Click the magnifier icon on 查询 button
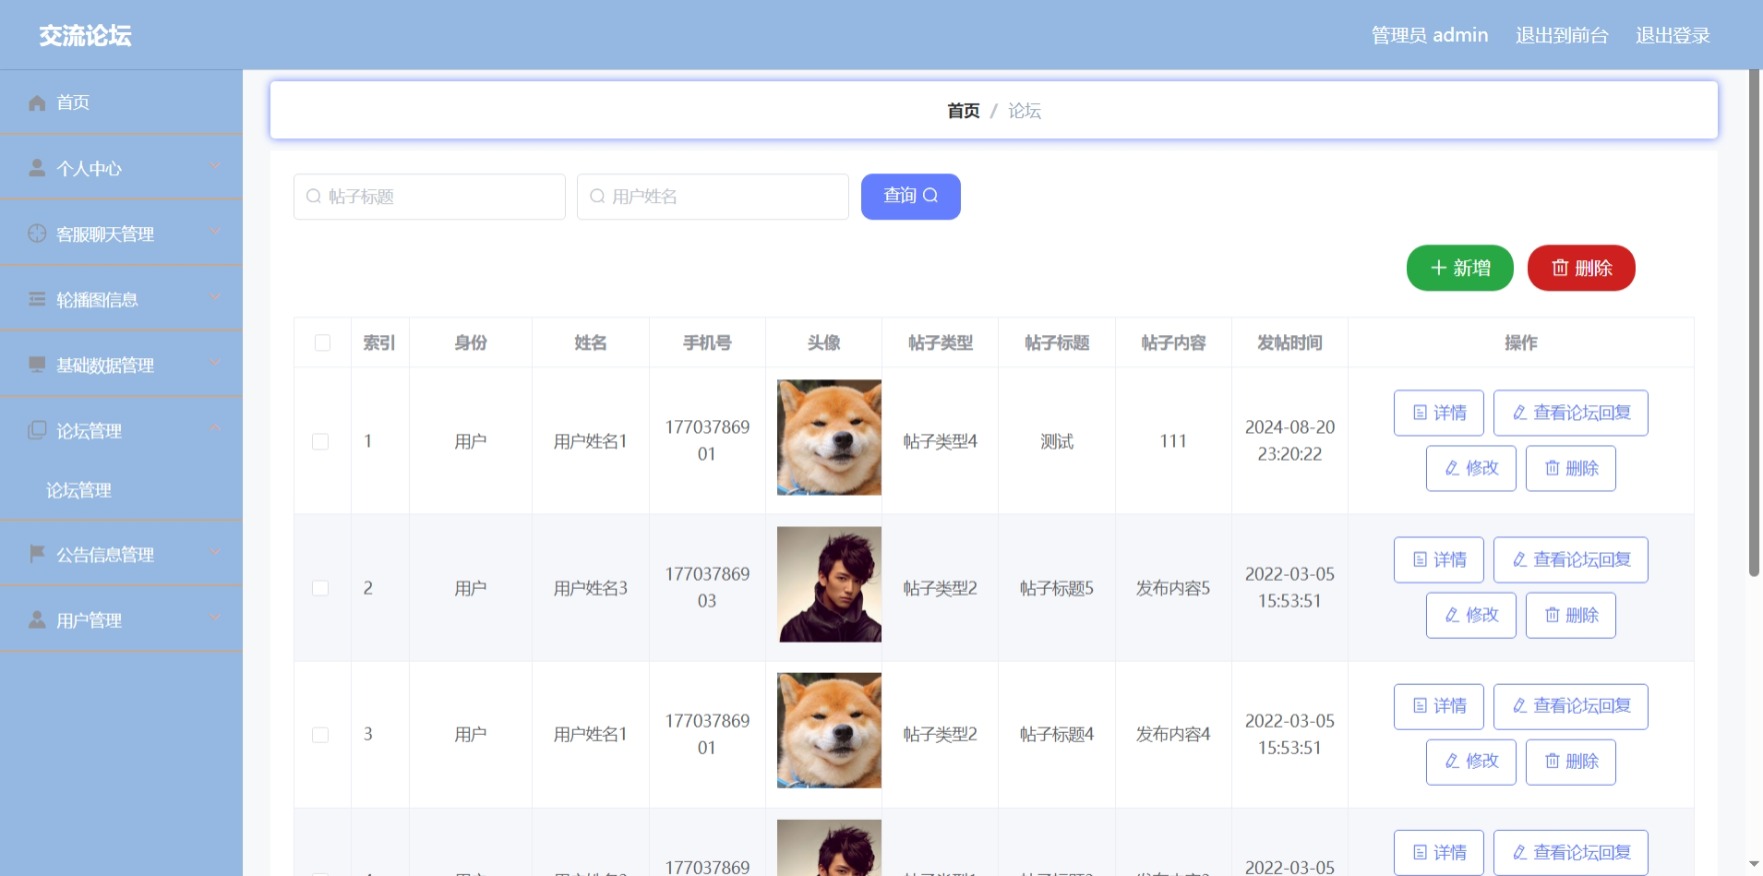 [930, 195]
